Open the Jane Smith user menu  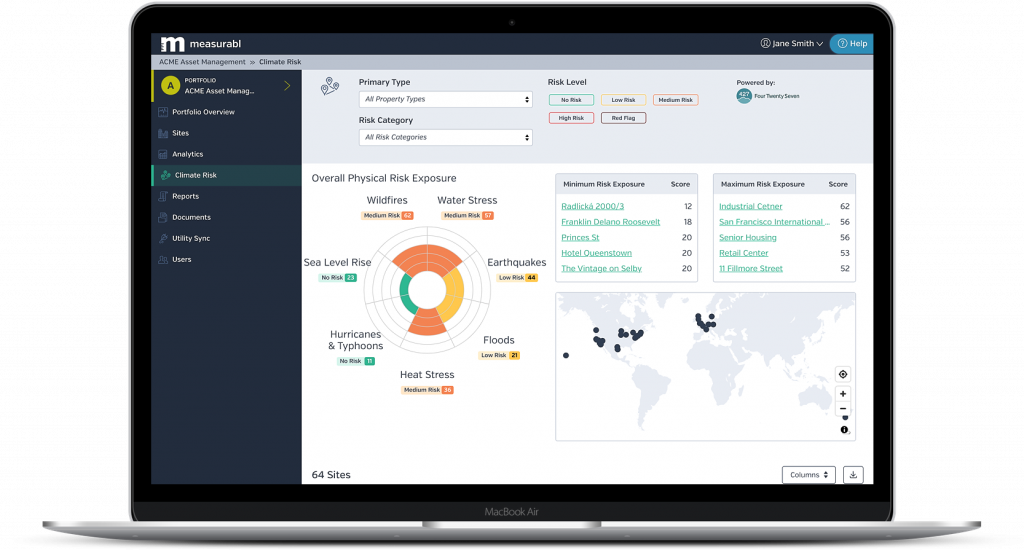pyautogui.click(x=792, y=44)
